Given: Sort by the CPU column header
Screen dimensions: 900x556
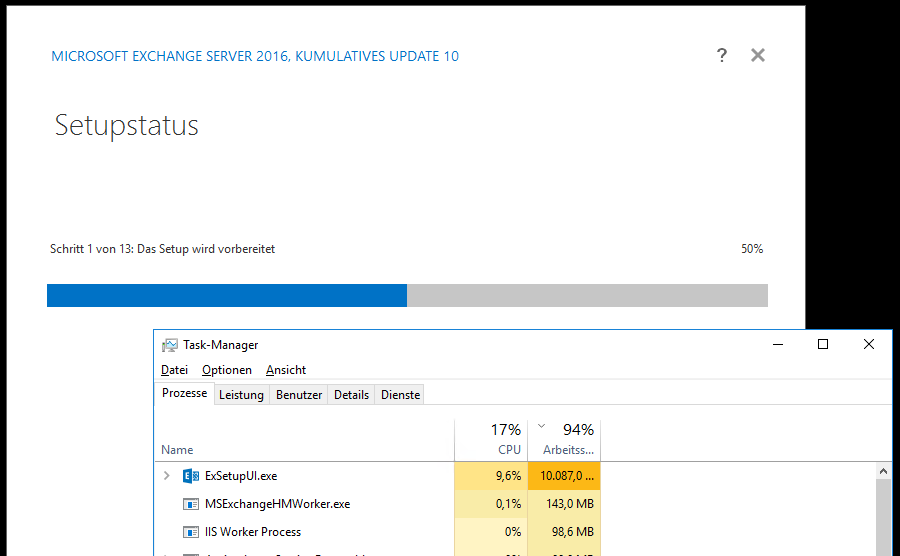Looking at the screenshot, I should pos(491,441).
